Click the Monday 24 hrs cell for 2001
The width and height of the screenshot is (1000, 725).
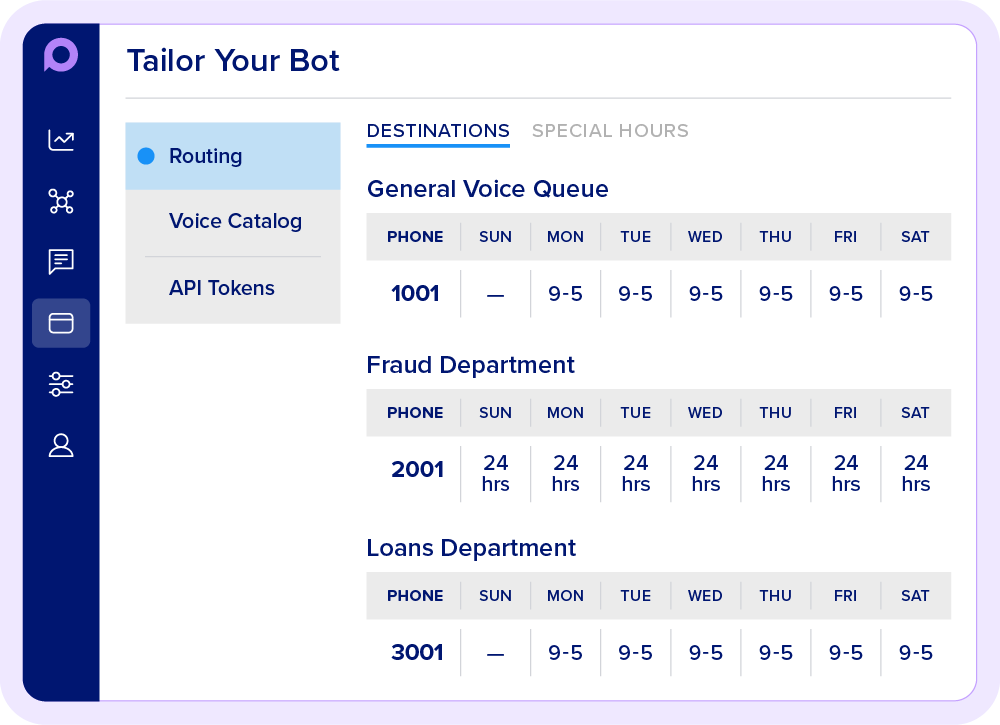coord(565,473)
